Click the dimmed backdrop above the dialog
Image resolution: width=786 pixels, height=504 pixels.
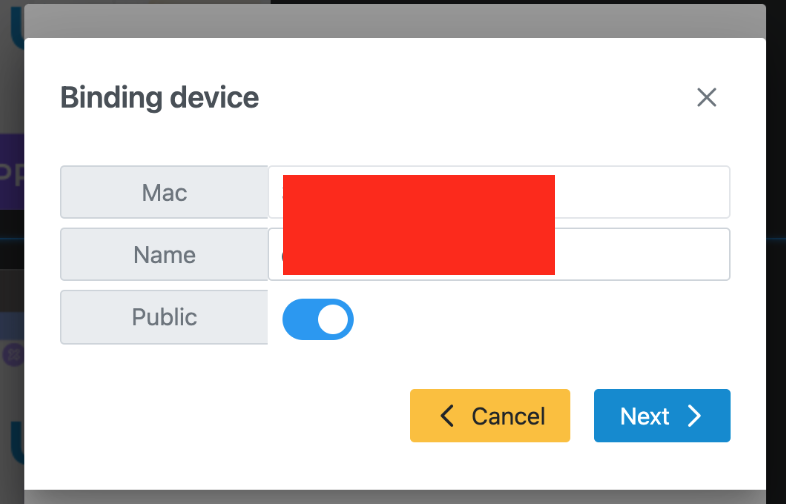tap(400, 18)
